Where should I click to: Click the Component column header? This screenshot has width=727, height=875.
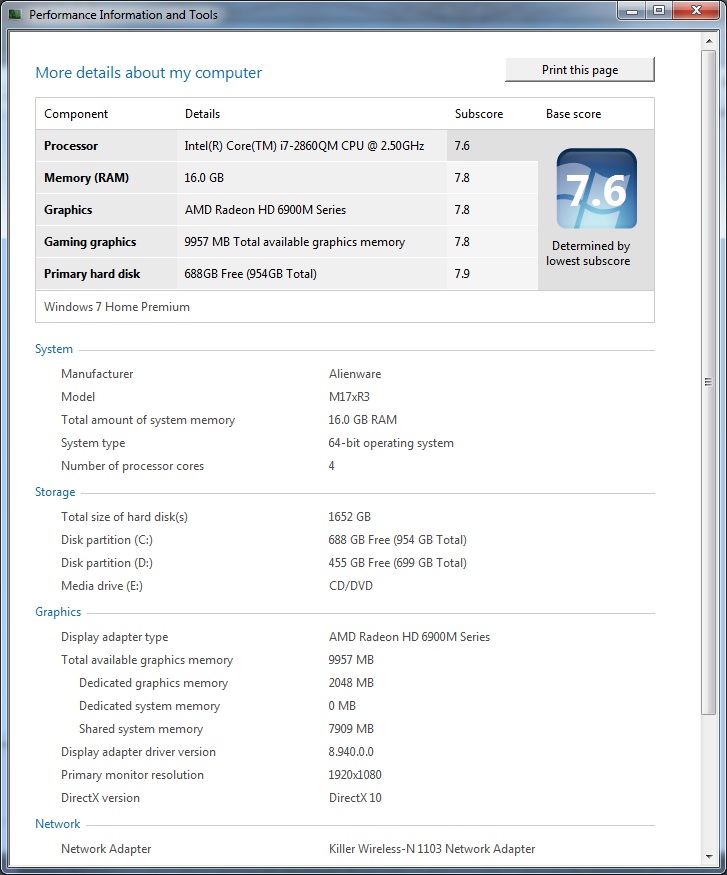[76, 114]
